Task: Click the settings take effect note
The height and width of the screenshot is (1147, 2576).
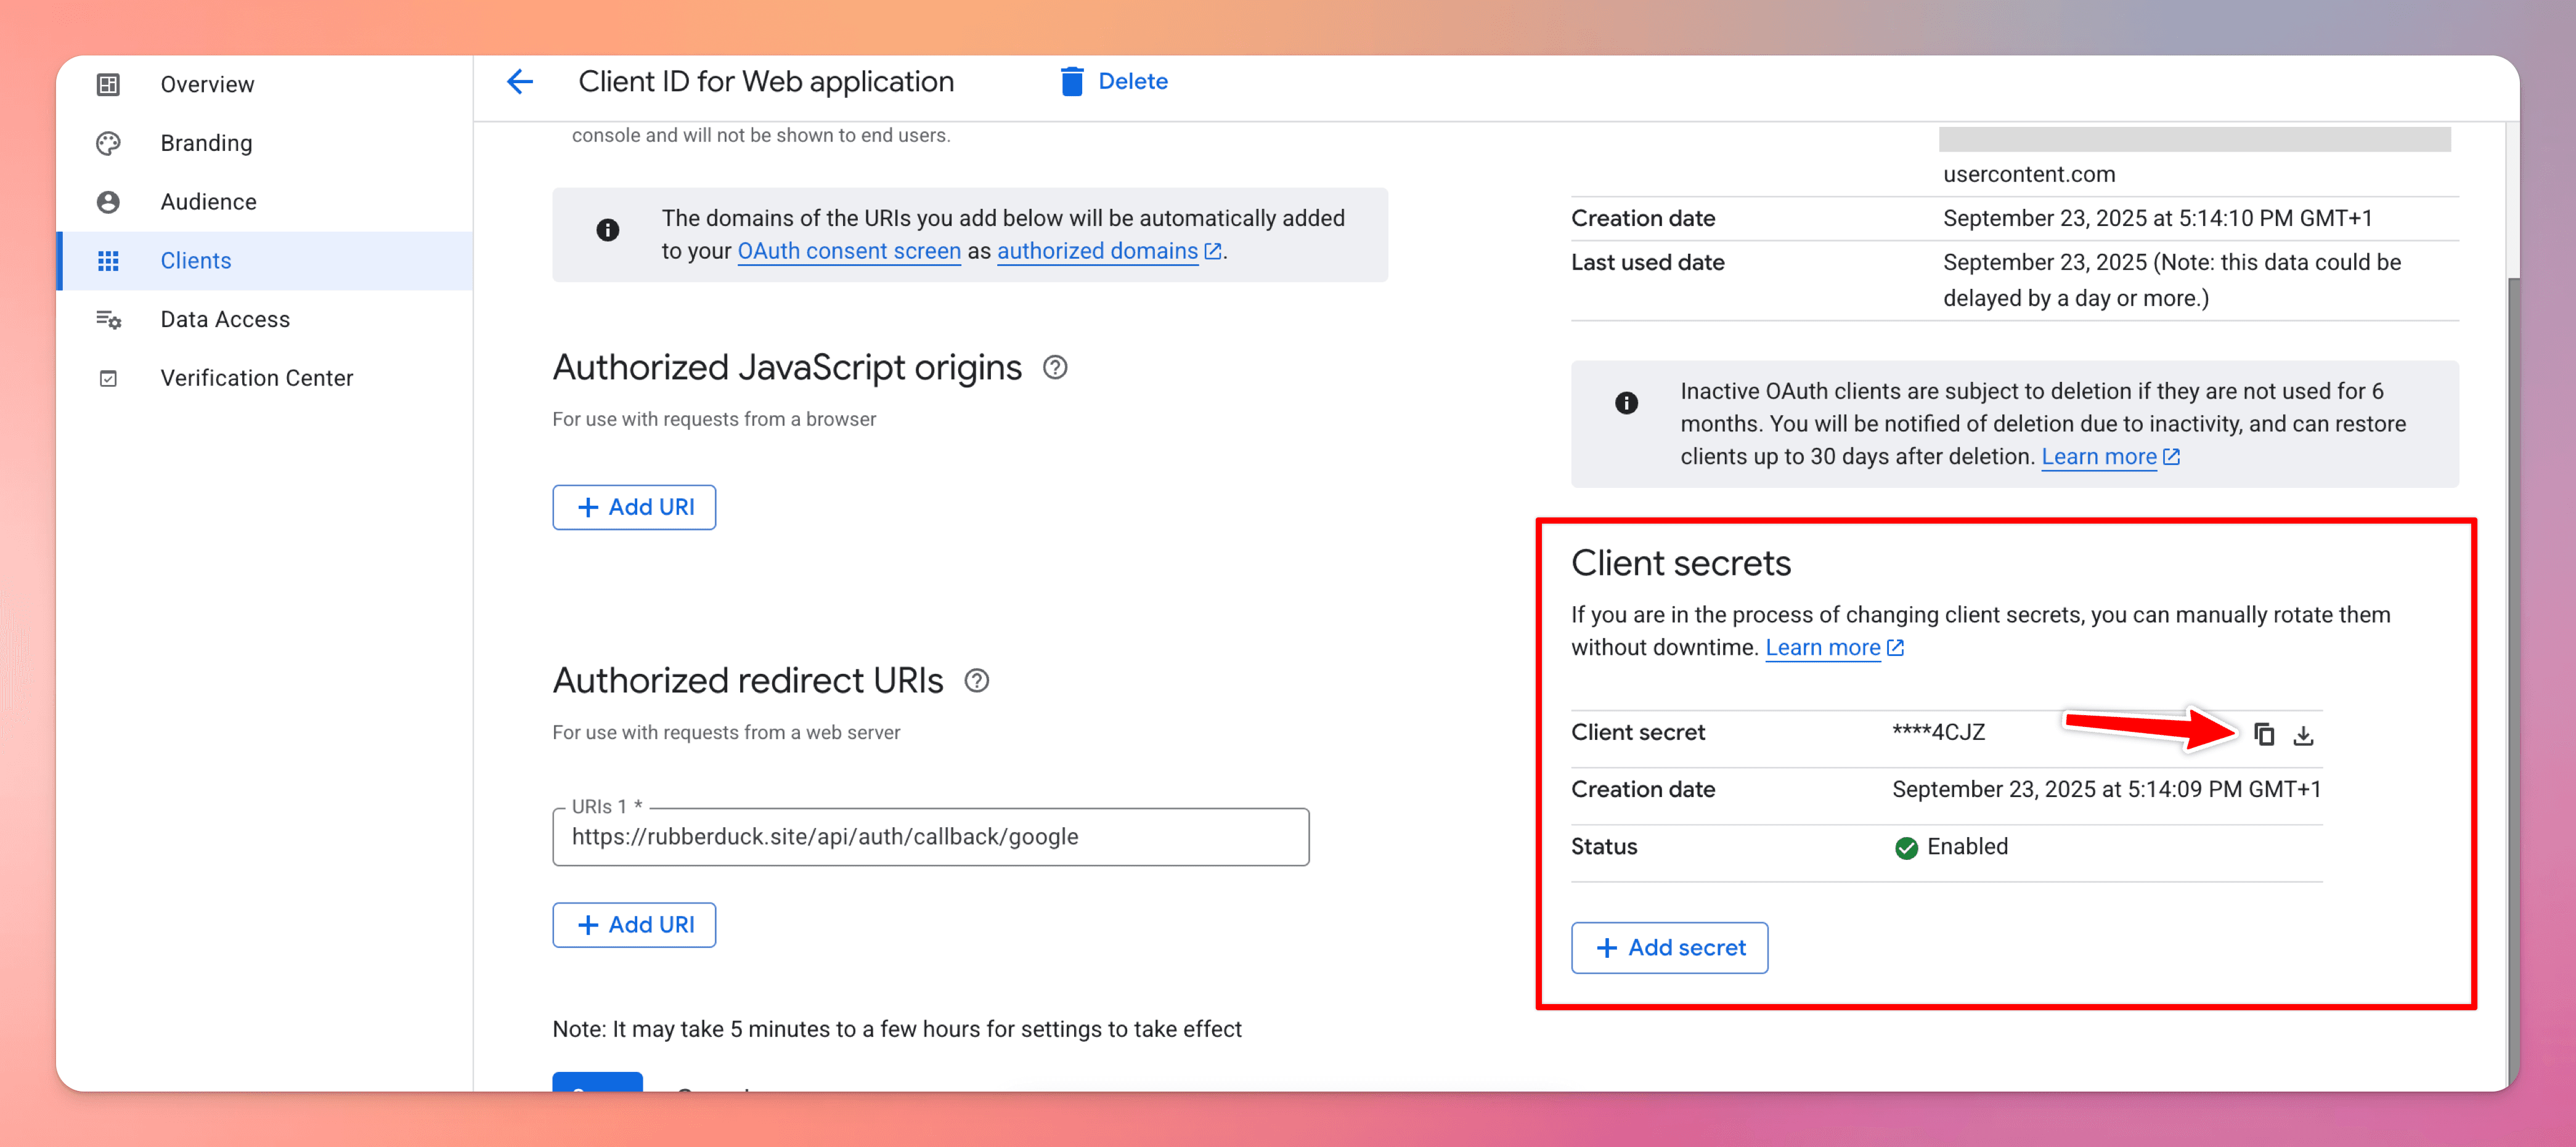Action: coord(897,1030)
